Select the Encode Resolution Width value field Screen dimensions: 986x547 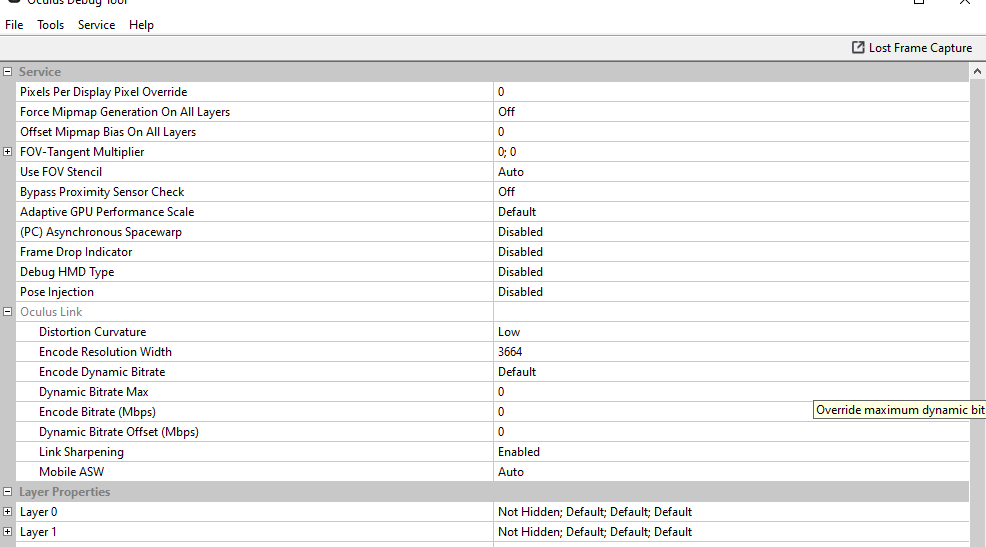[x=730, y=352]
